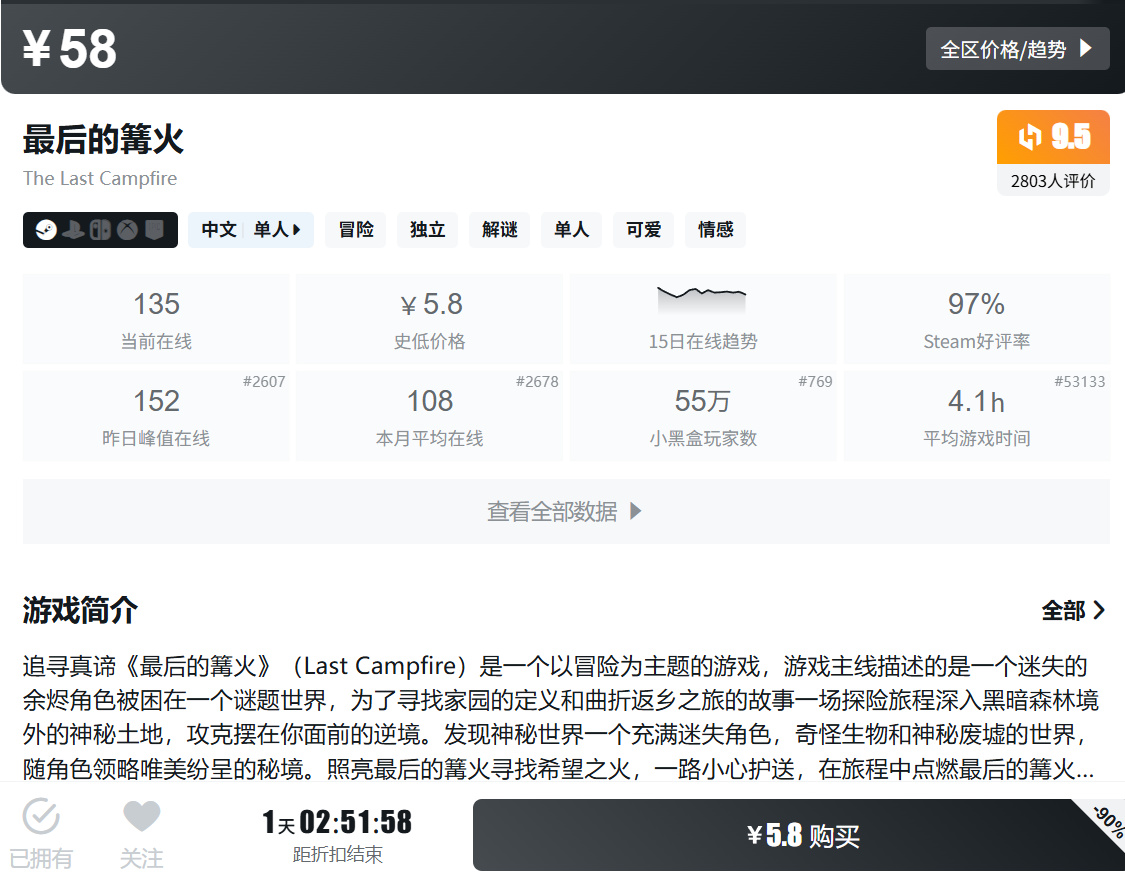Click the #769 rank label
This screenshot has height=886, width=1125.
click(x=815, y=382)
